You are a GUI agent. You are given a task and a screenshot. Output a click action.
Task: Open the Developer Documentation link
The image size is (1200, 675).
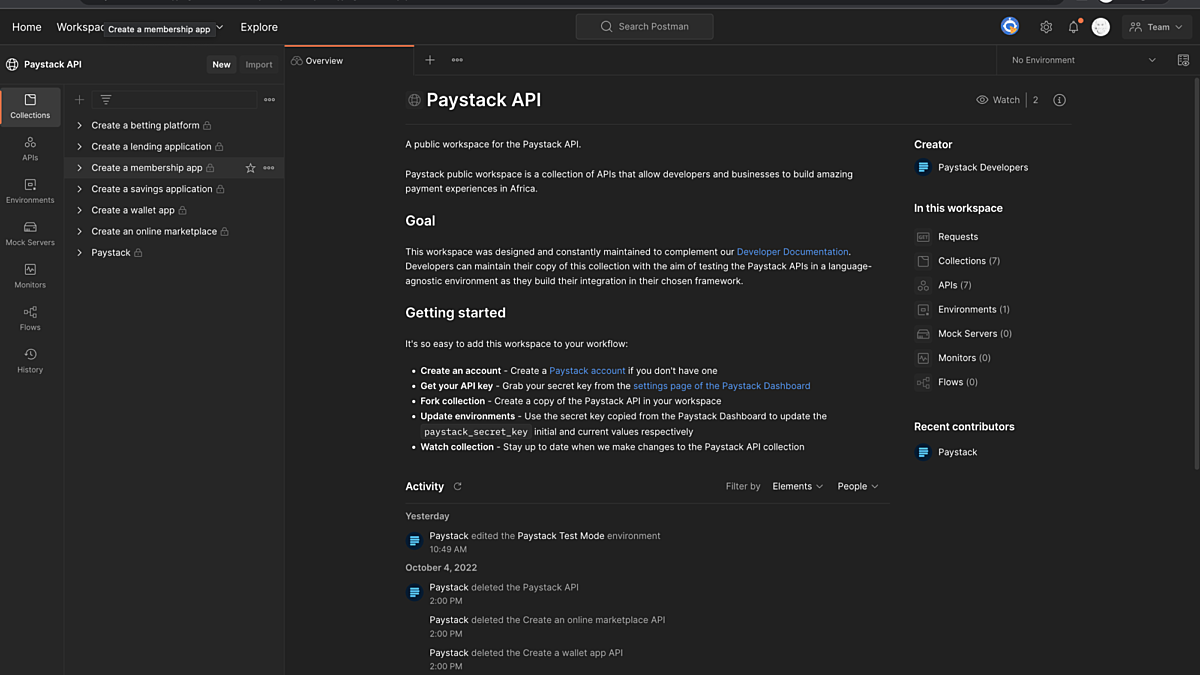click(792, 252)
